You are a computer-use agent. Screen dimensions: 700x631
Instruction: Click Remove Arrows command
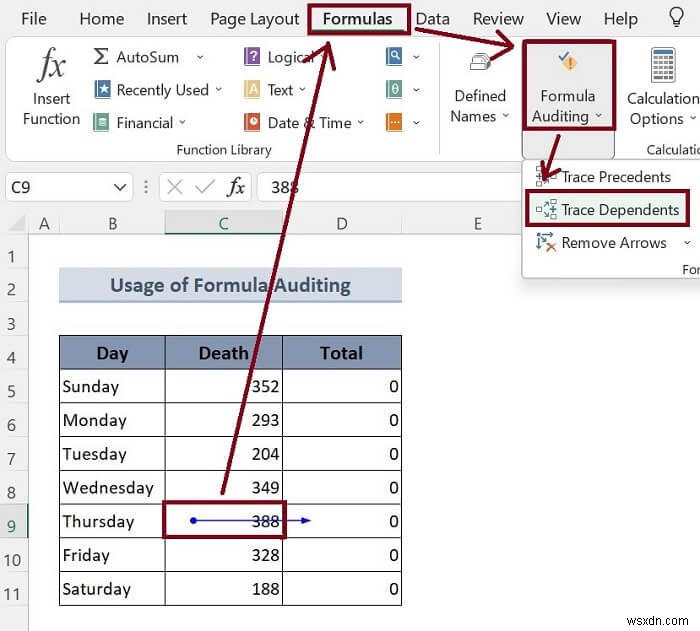click(601, 243)
